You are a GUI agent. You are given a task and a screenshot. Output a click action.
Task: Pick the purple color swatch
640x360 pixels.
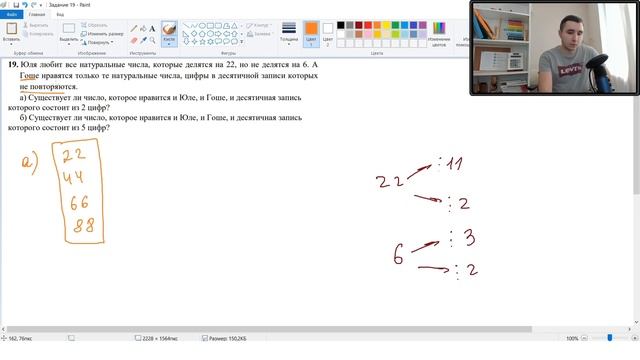pos(422,25)
